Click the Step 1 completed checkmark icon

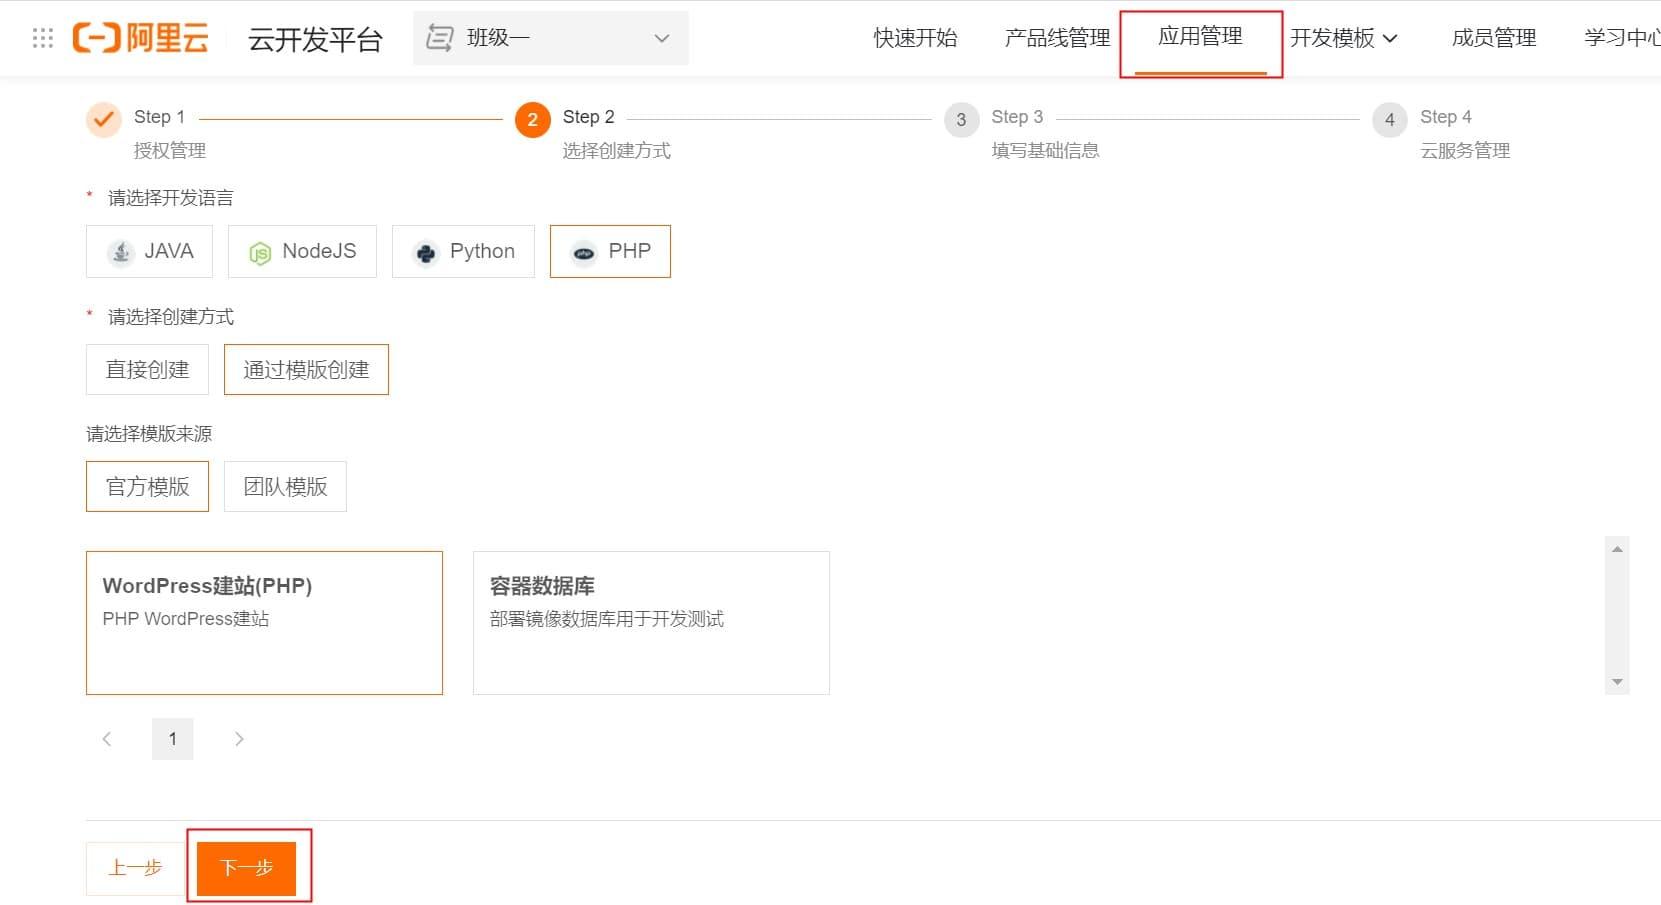[x=104, y=120]
